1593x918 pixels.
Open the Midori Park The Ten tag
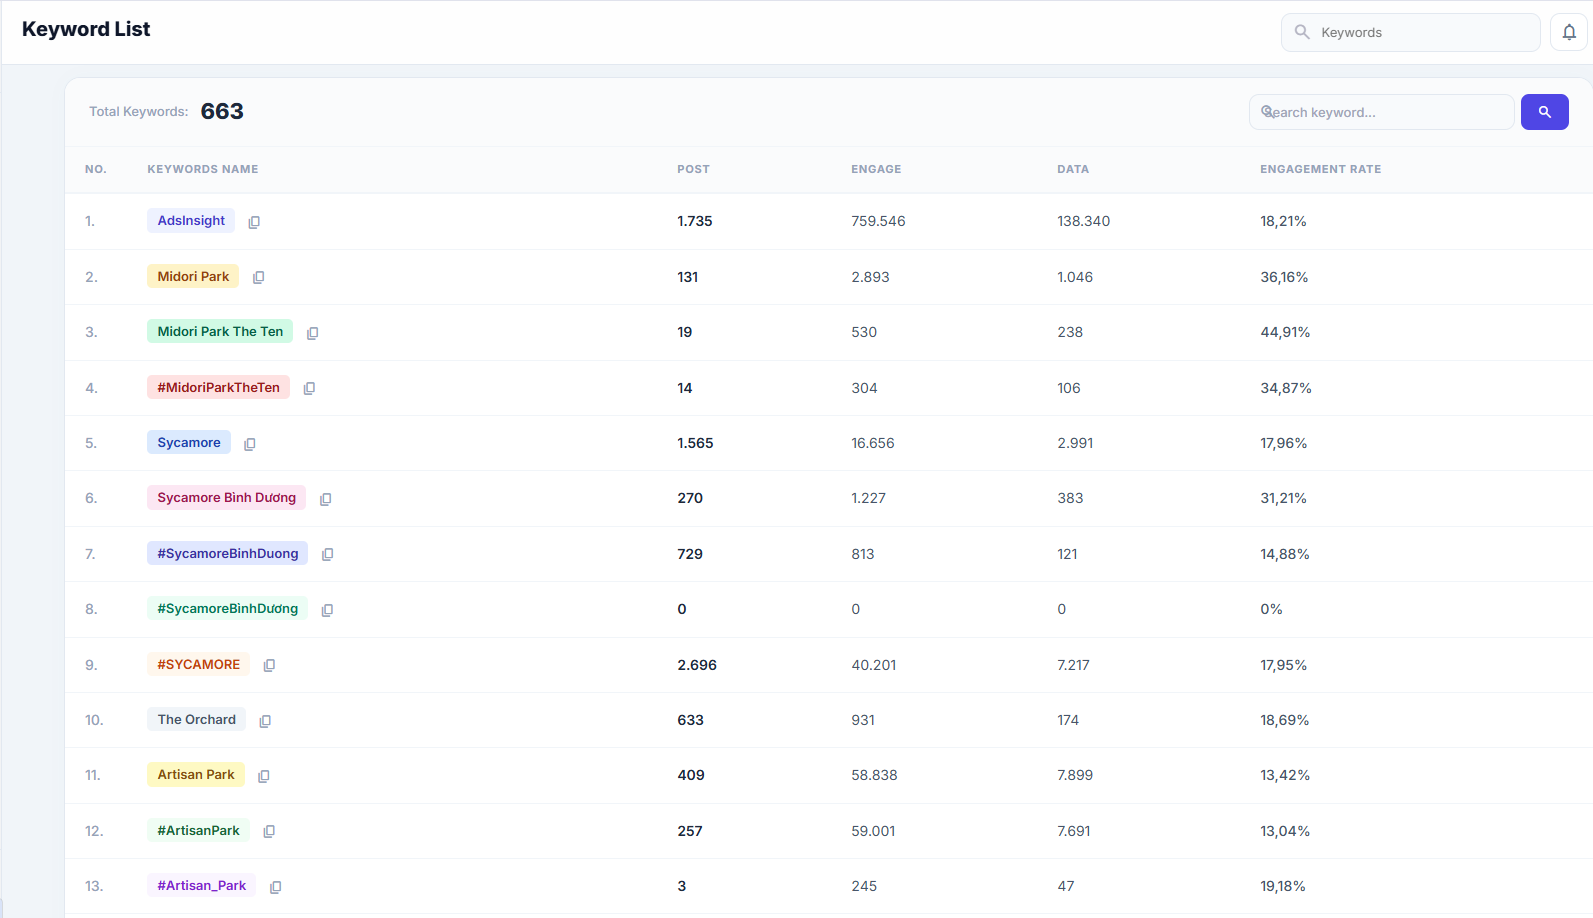pos(220,332)
